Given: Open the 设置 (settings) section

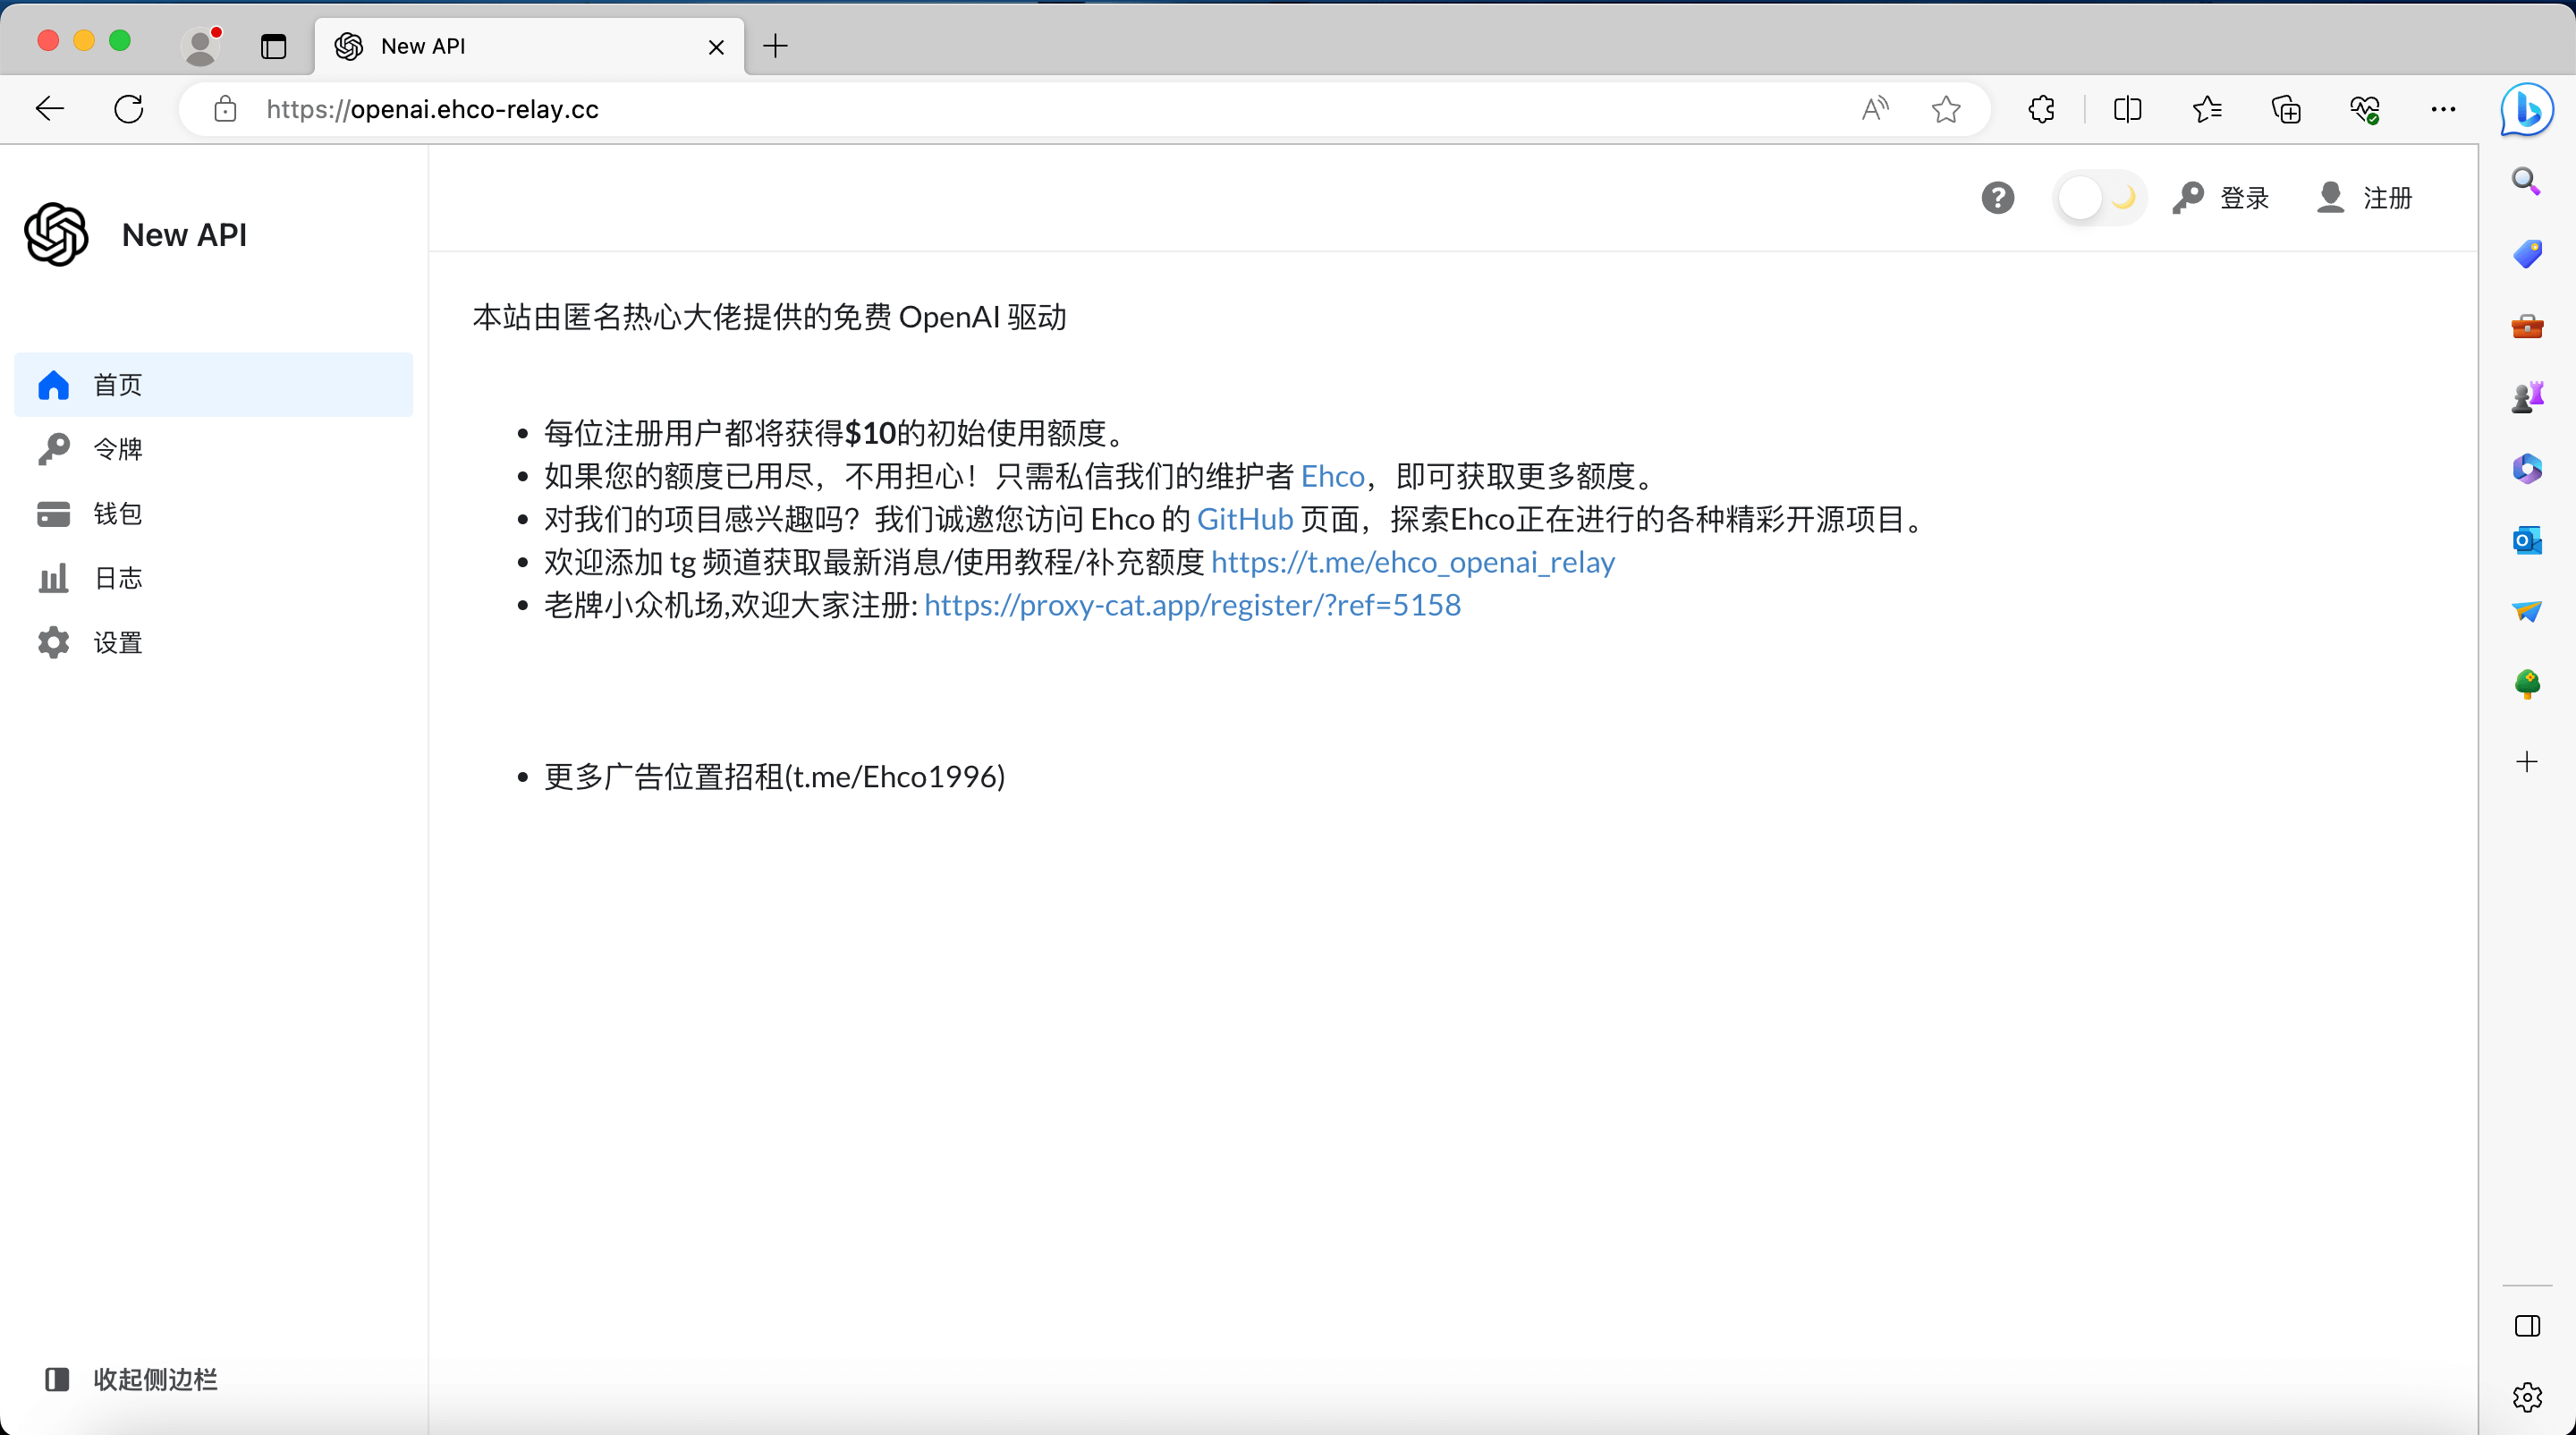Looking at the screenshot, I should point(116,642).
